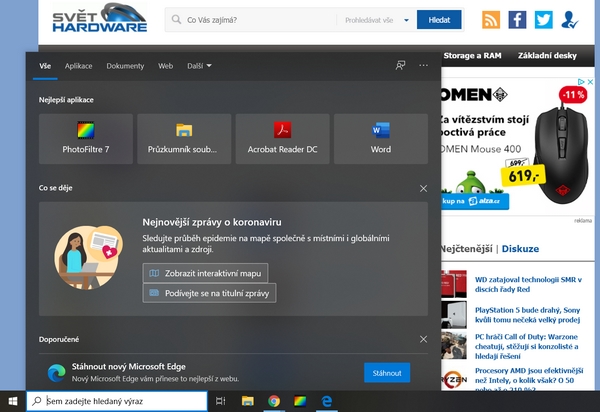Launch Word from top apps
This screenshot has height=412, width=600.
point(381,138)
